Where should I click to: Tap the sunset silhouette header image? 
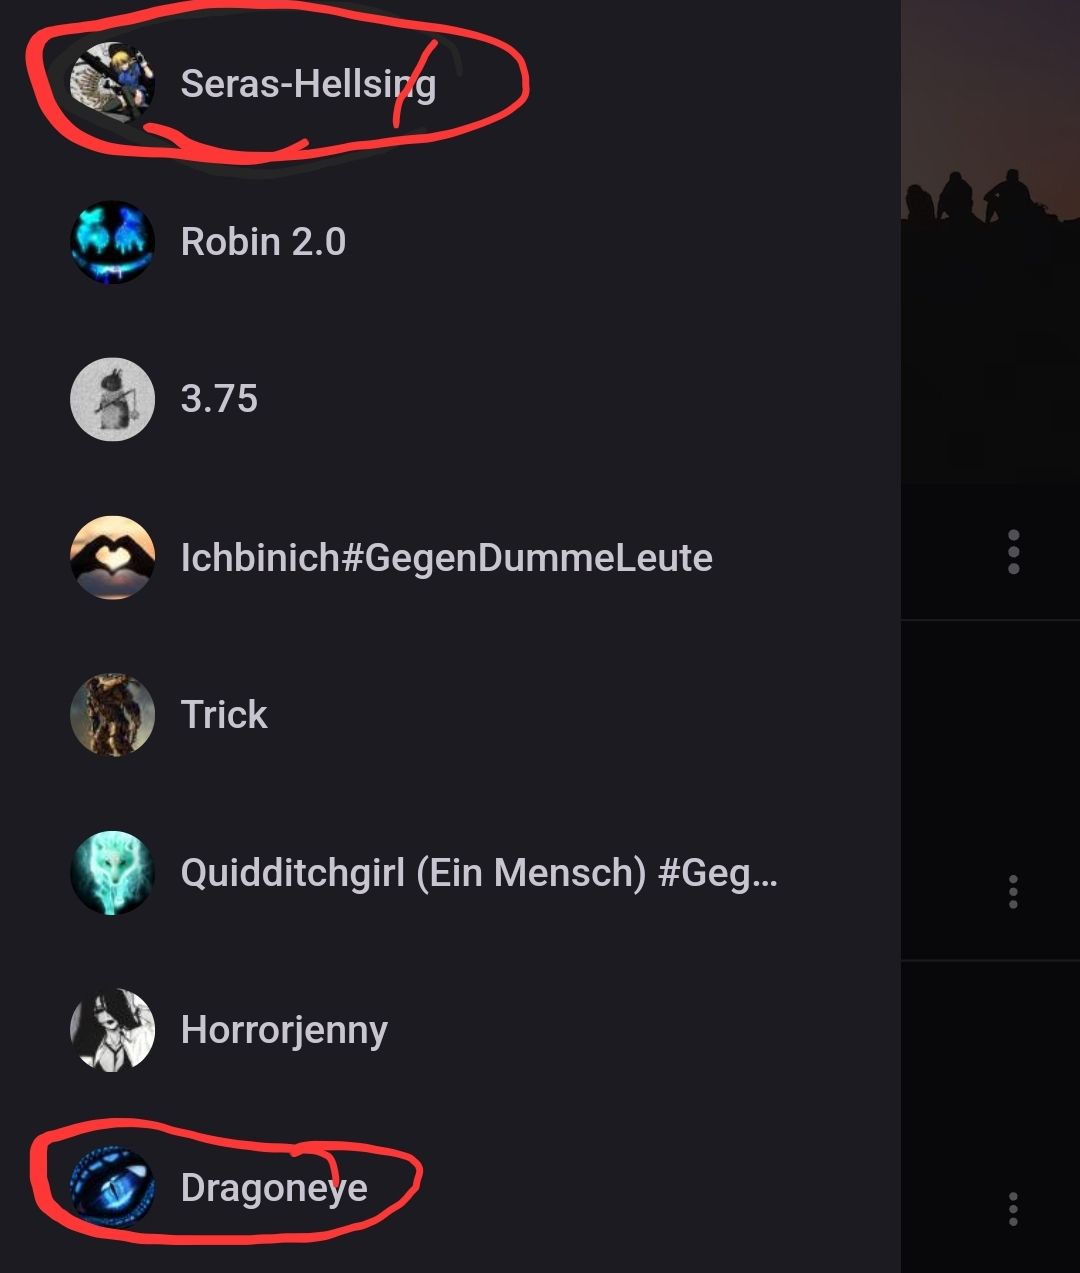[990, 240]
